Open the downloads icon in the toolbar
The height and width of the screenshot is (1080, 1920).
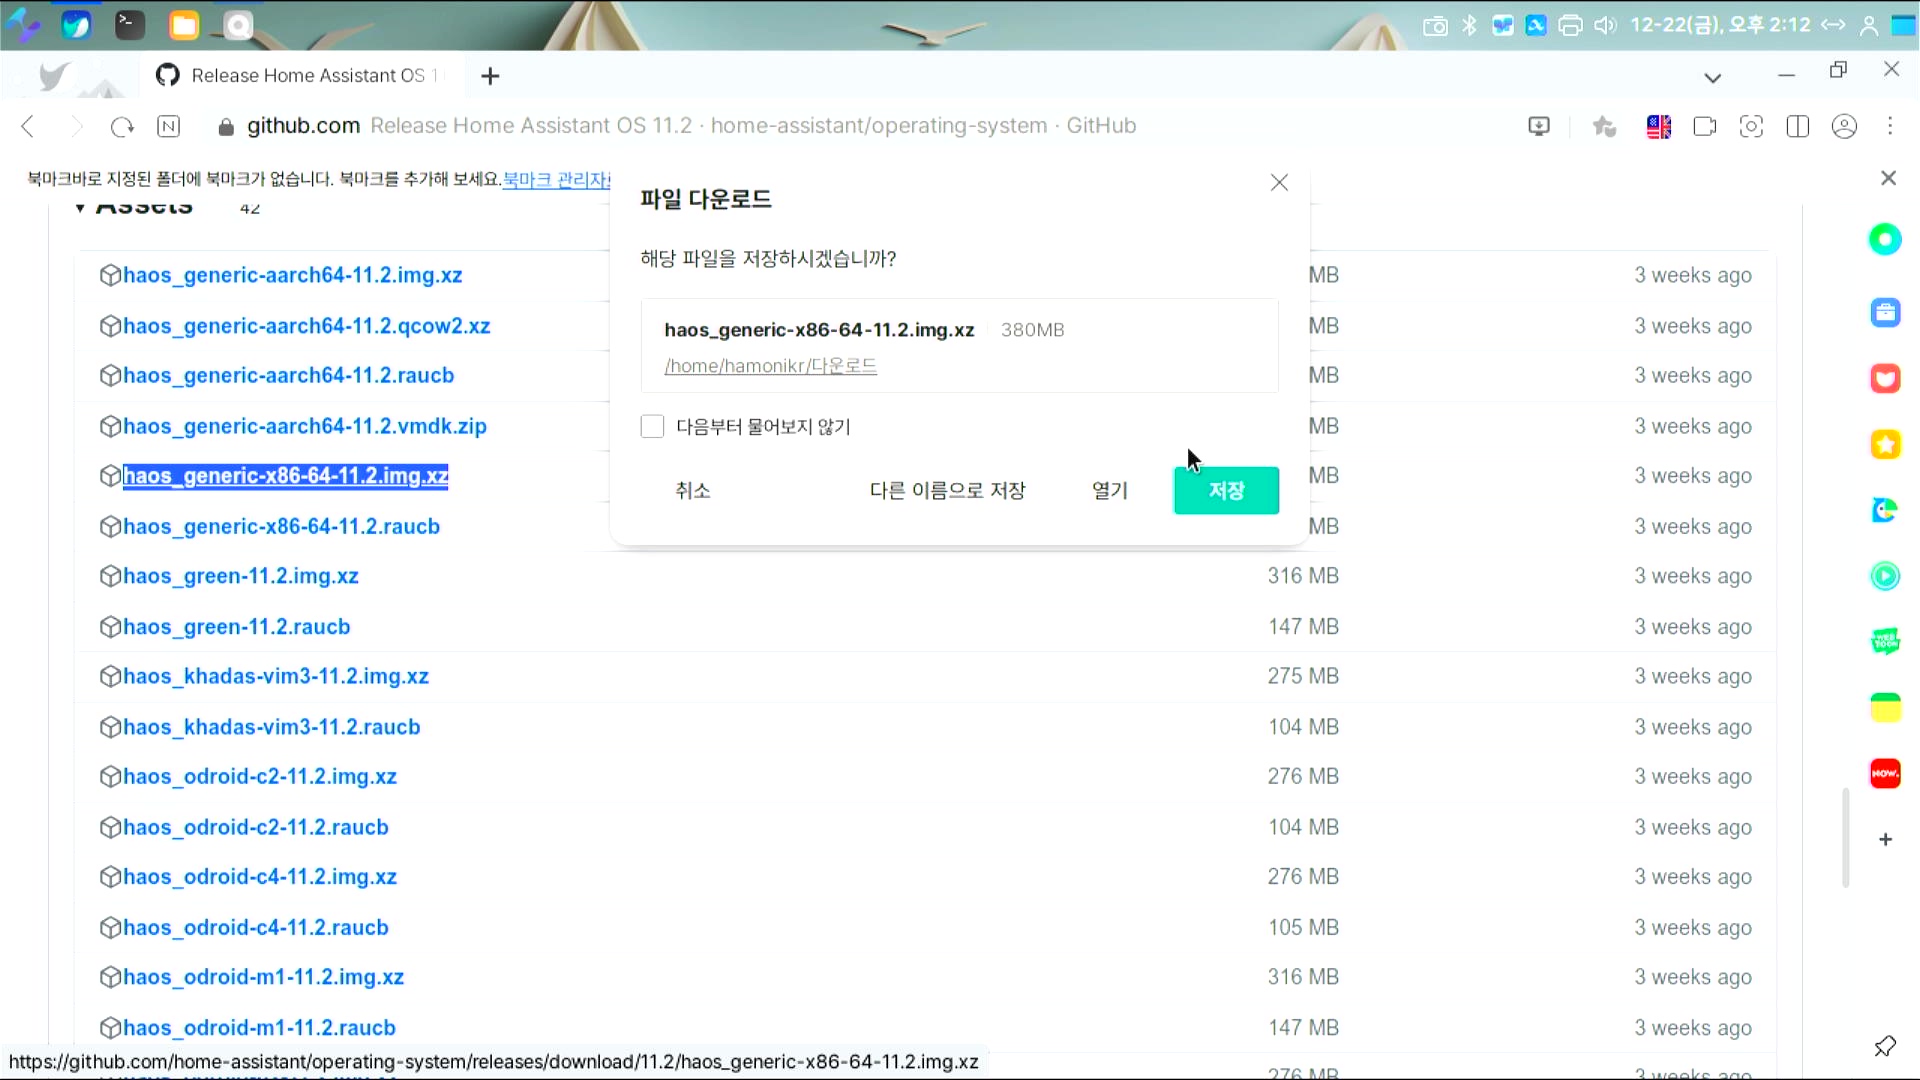pos(1539,126)
